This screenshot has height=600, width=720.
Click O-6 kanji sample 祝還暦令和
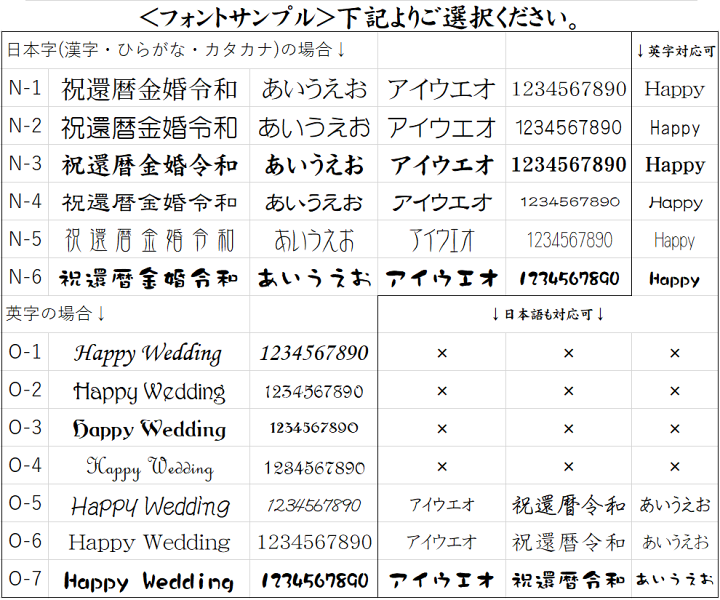569,543
